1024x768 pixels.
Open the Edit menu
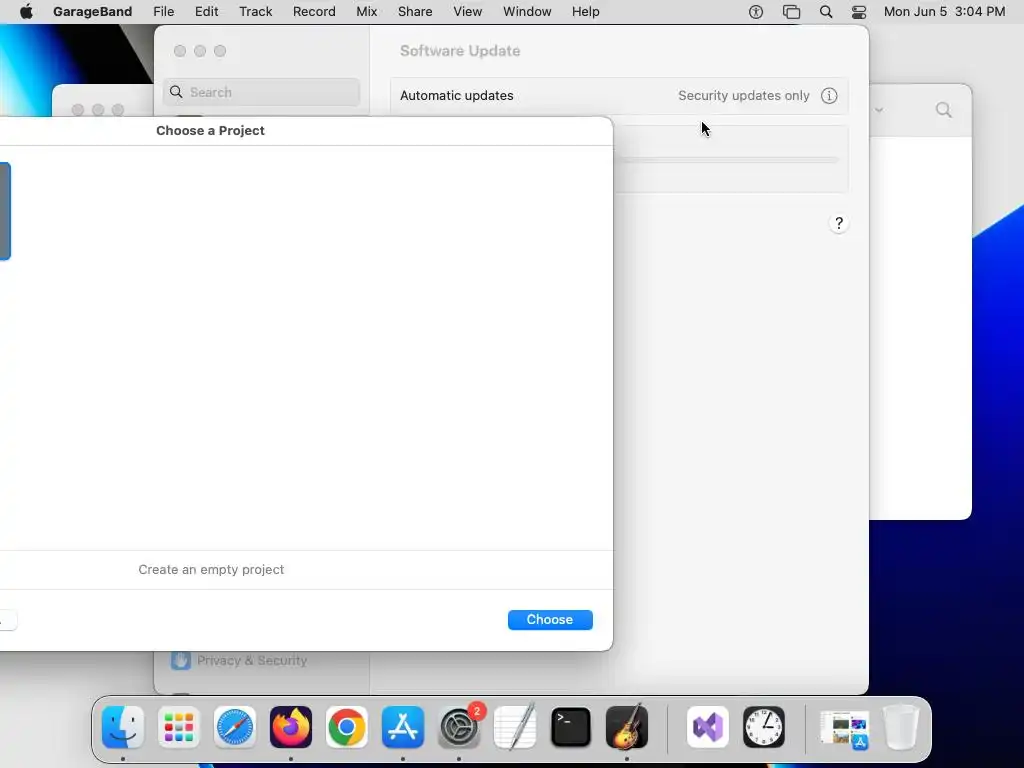(x=206, y=11)
